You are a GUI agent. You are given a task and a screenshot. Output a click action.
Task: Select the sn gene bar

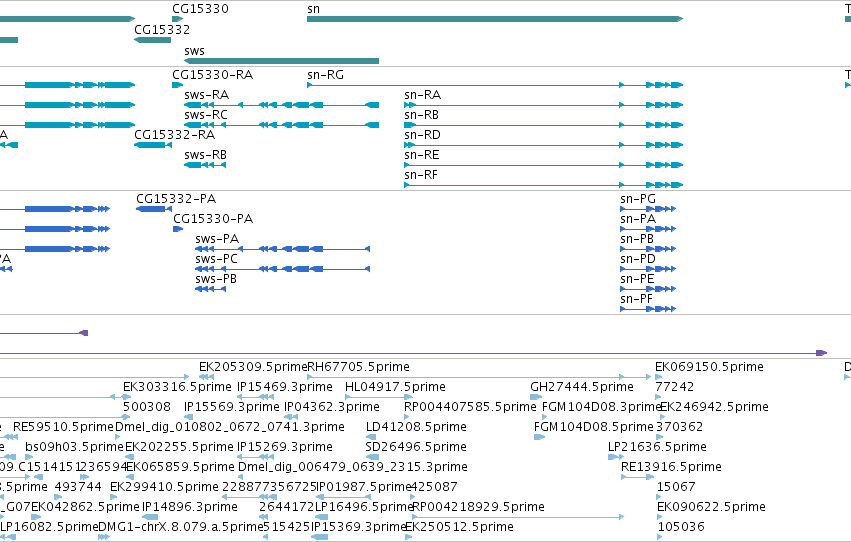click(x=494, y=19)
